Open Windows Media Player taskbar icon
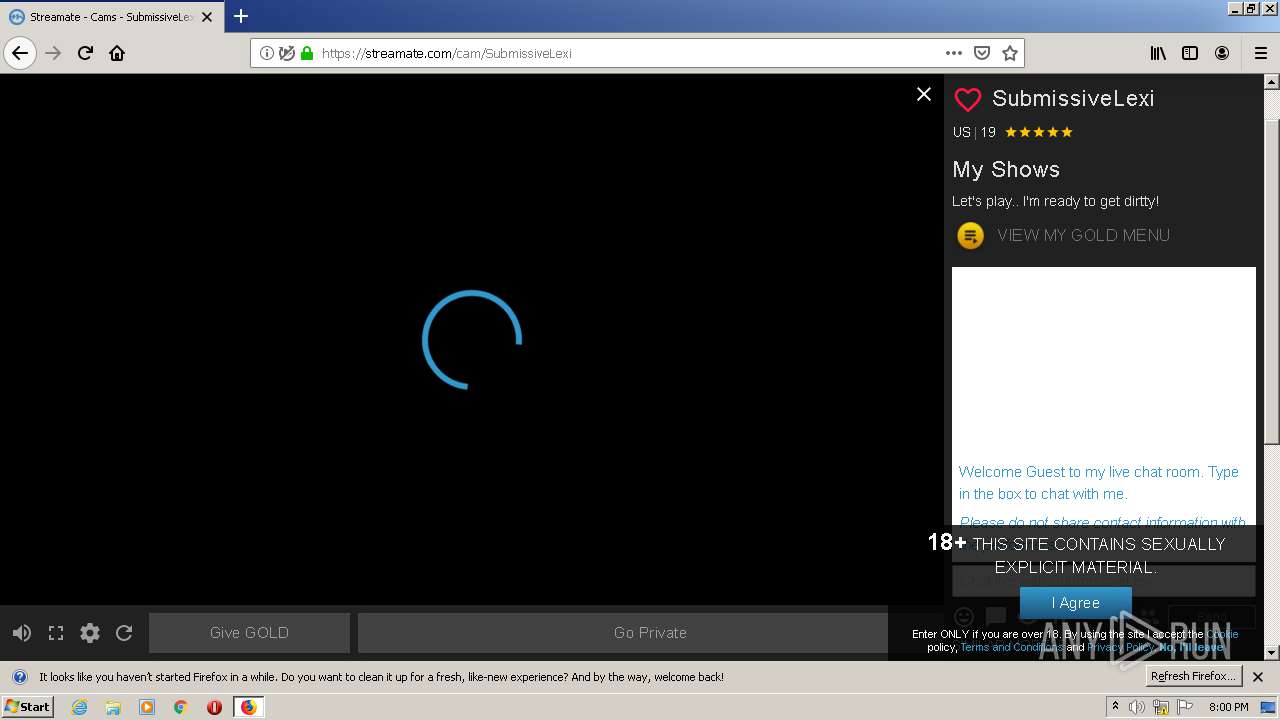The image size is (1280, 720). point(147,707)
